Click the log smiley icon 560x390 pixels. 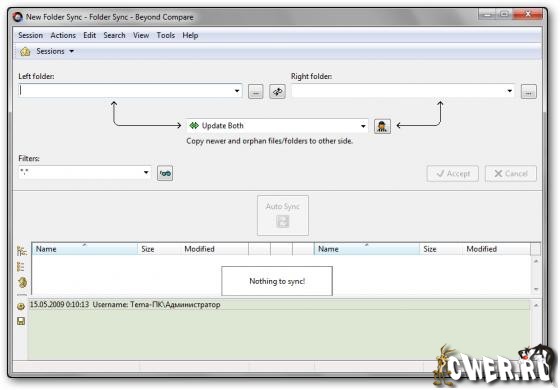point(21,306)
